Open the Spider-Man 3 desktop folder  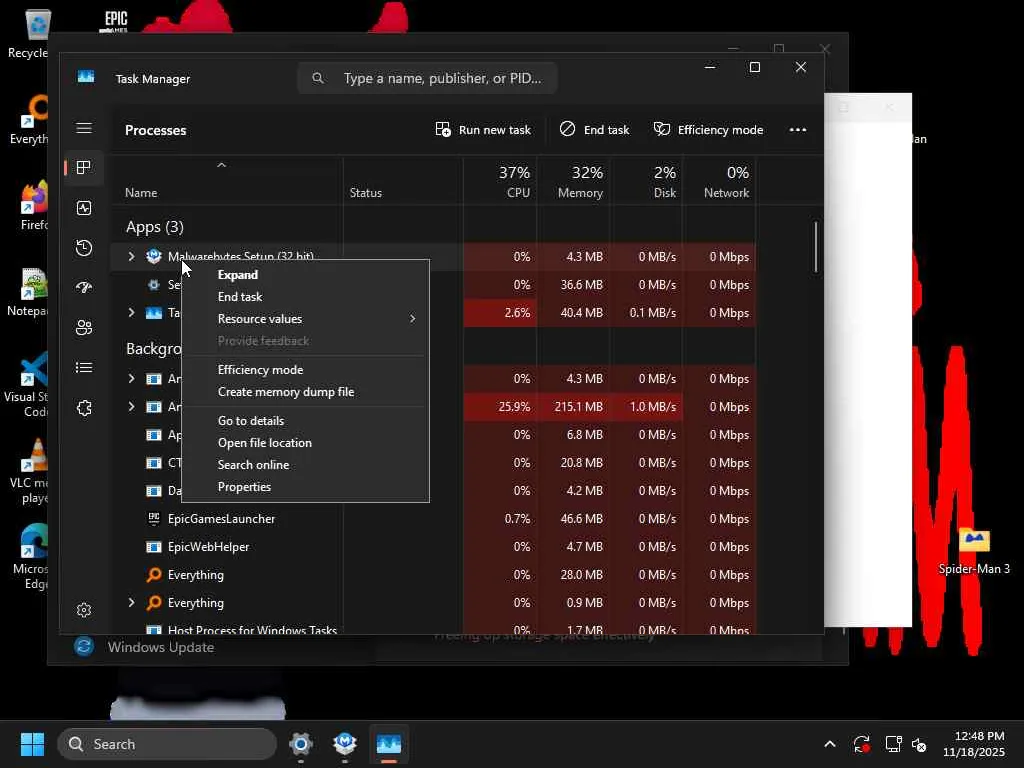[x=974, y=552]
